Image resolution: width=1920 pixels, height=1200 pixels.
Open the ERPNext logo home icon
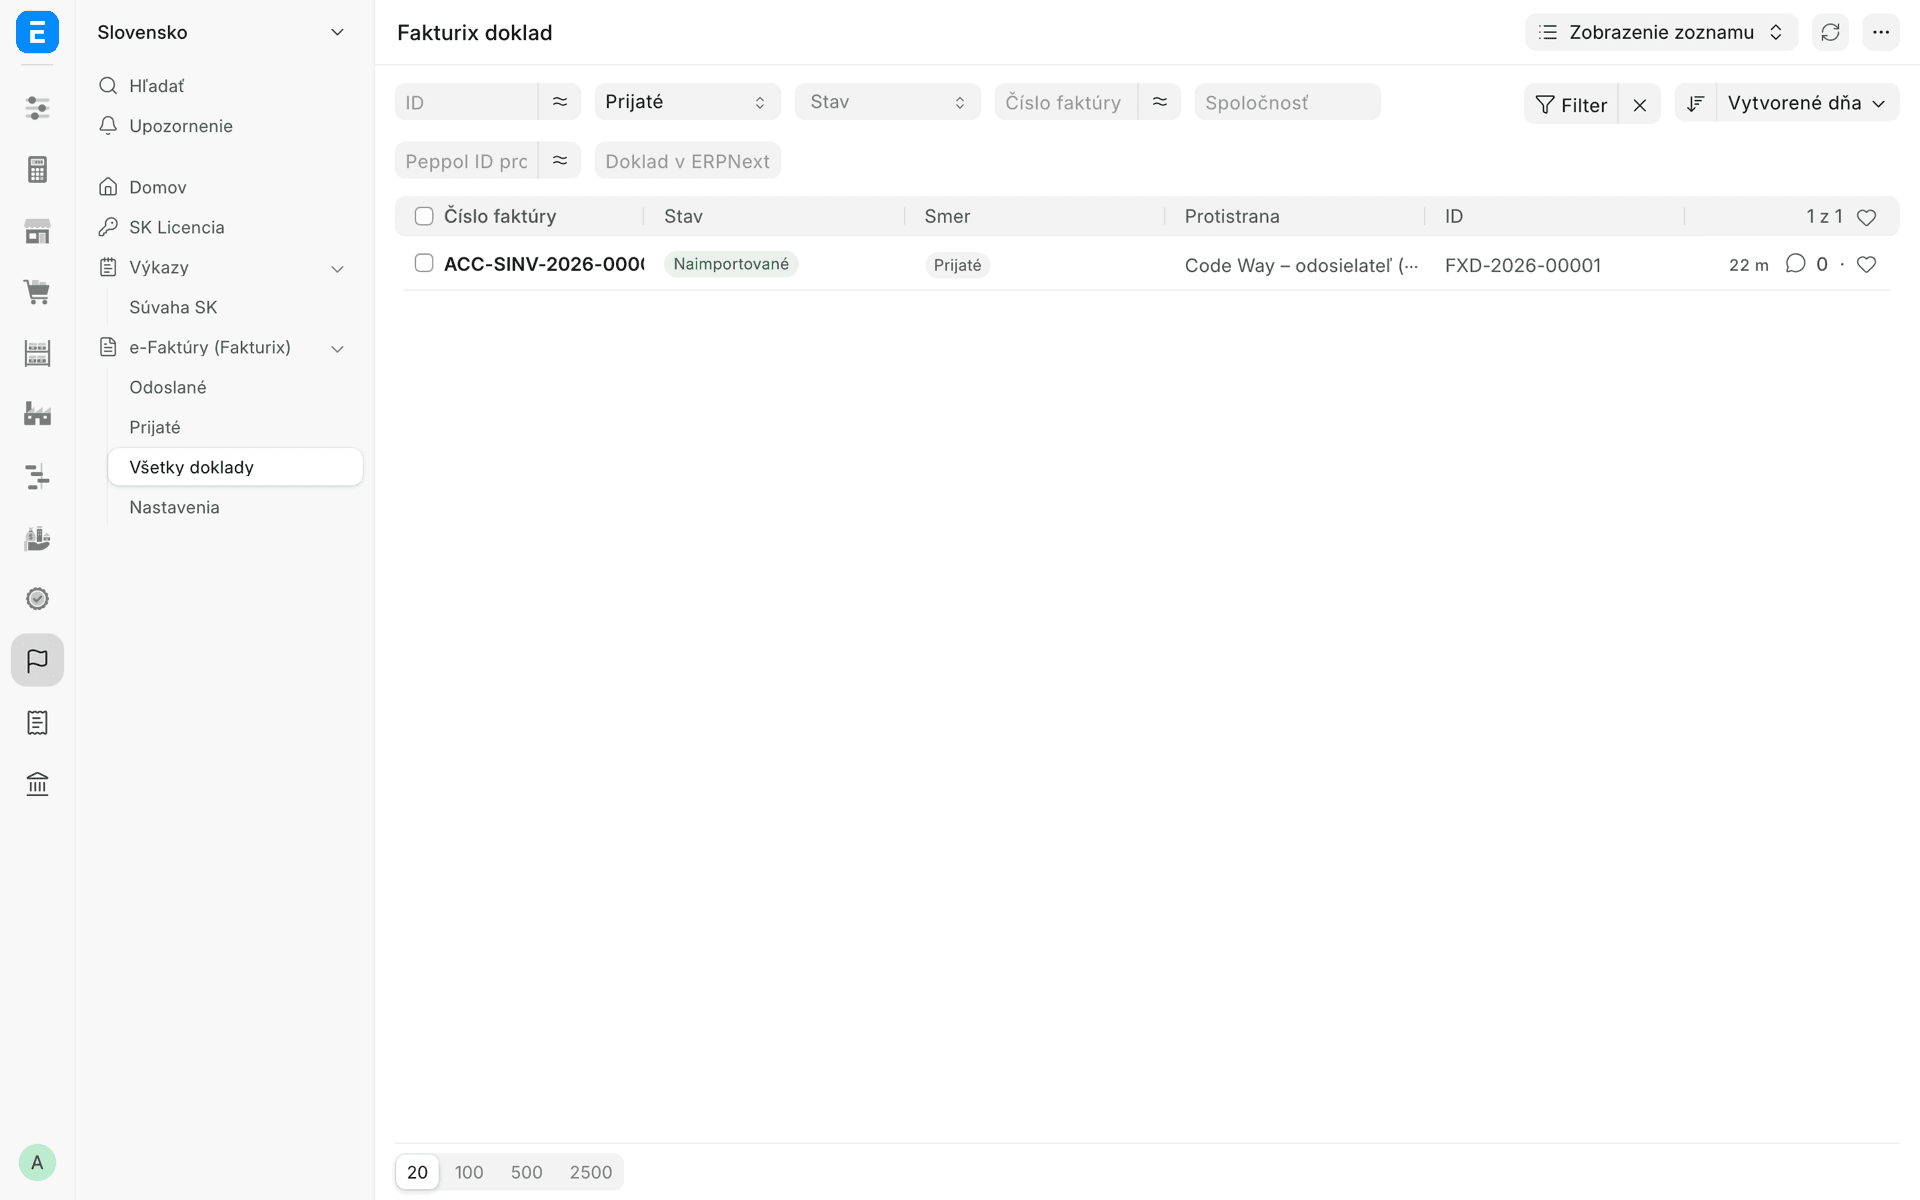(37, 32)
